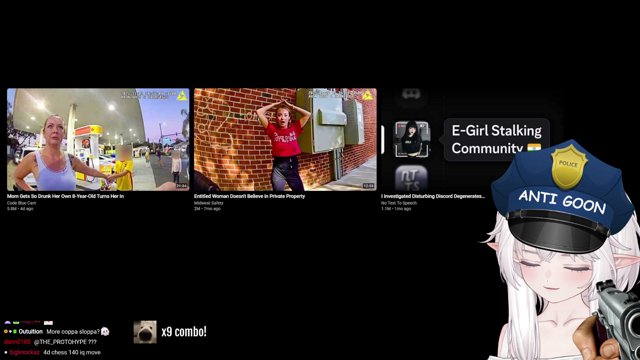The image size is (640, 360).
Task: Click chat message '4d chess 140 iq move'
Action: (x=72, y=352)
